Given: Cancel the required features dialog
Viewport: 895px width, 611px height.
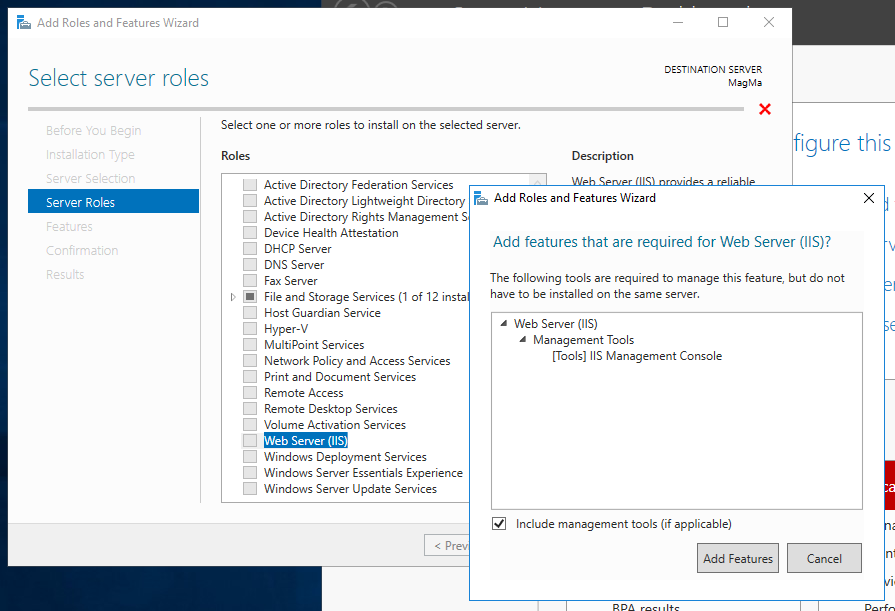Looking at the screenshot, I should point(824,558).
